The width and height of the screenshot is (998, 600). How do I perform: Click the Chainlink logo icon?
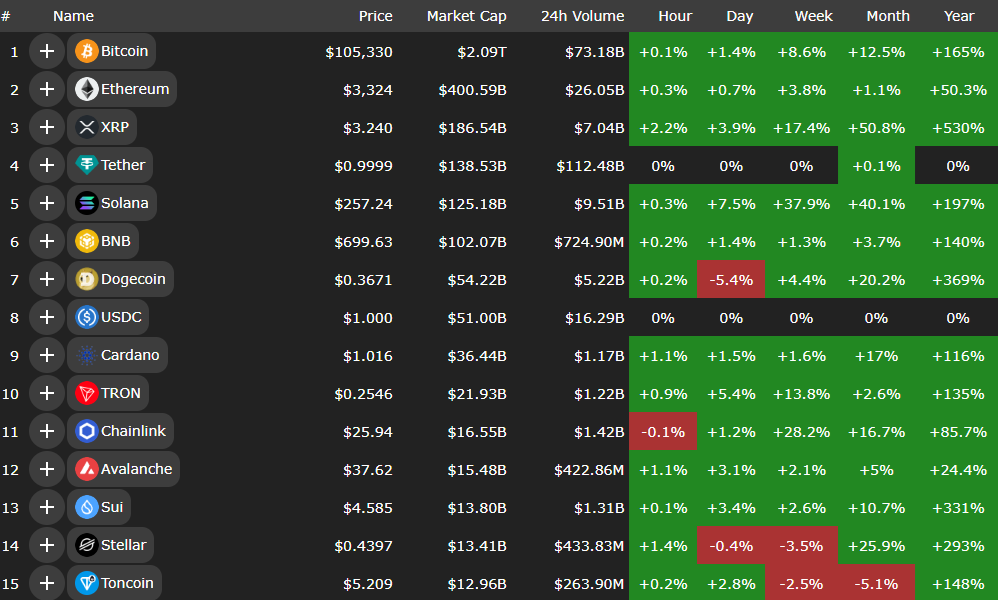86,431
